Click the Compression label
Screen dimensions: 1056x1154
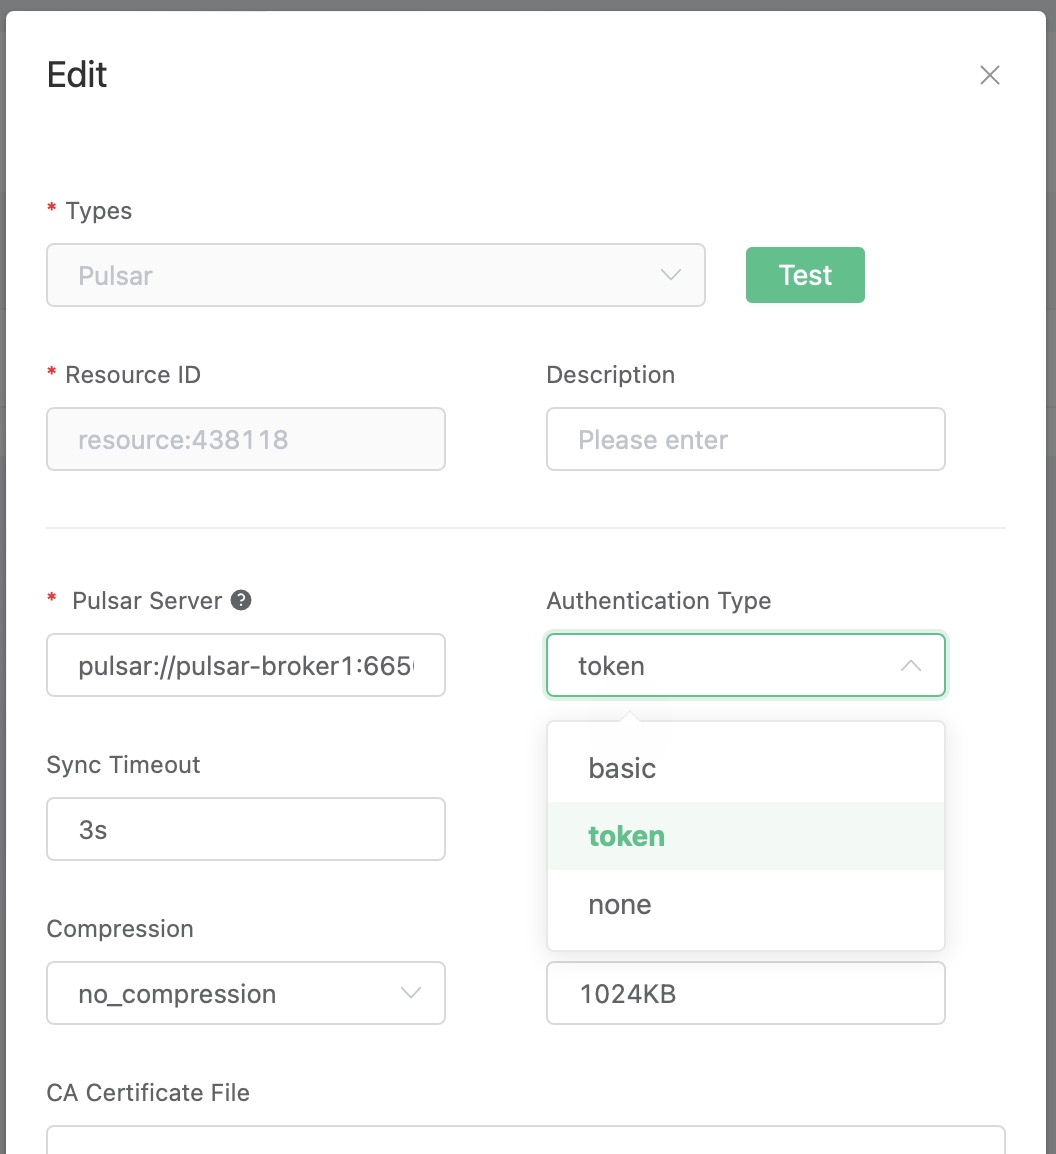[120, 929]
